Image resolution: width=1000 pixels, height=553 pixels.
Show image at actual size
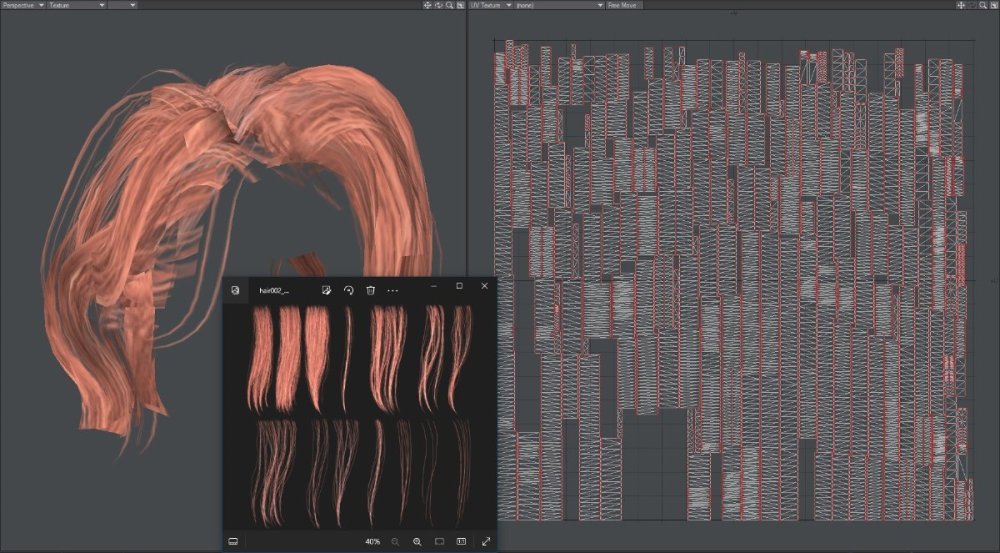(x=462, y=541)
